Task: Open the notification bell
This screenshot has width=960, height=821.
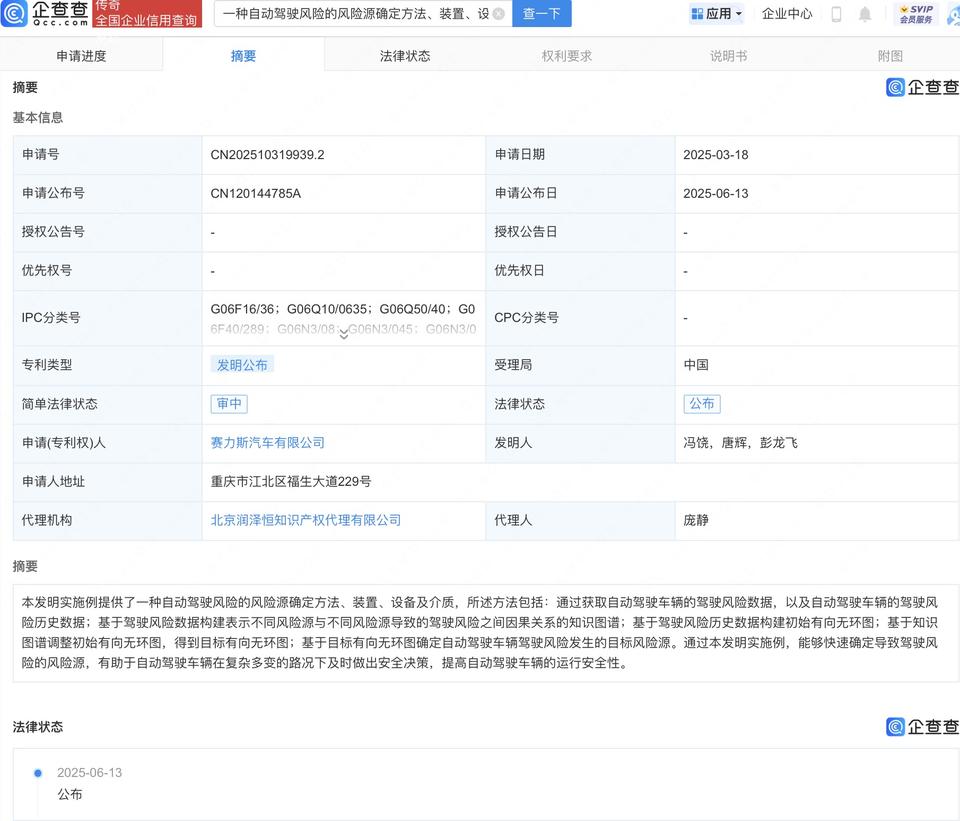Action: (x=865, y=14)
